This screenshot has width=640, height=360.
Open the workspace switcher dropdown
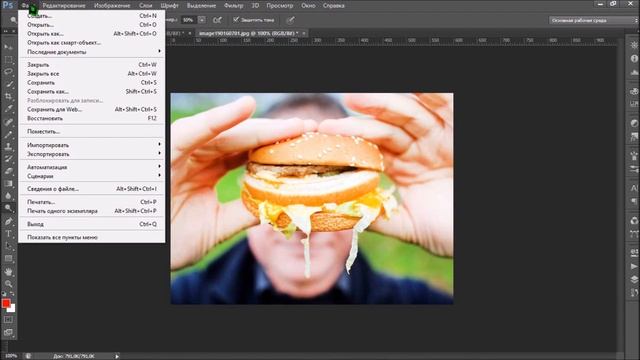pos(593,20)
